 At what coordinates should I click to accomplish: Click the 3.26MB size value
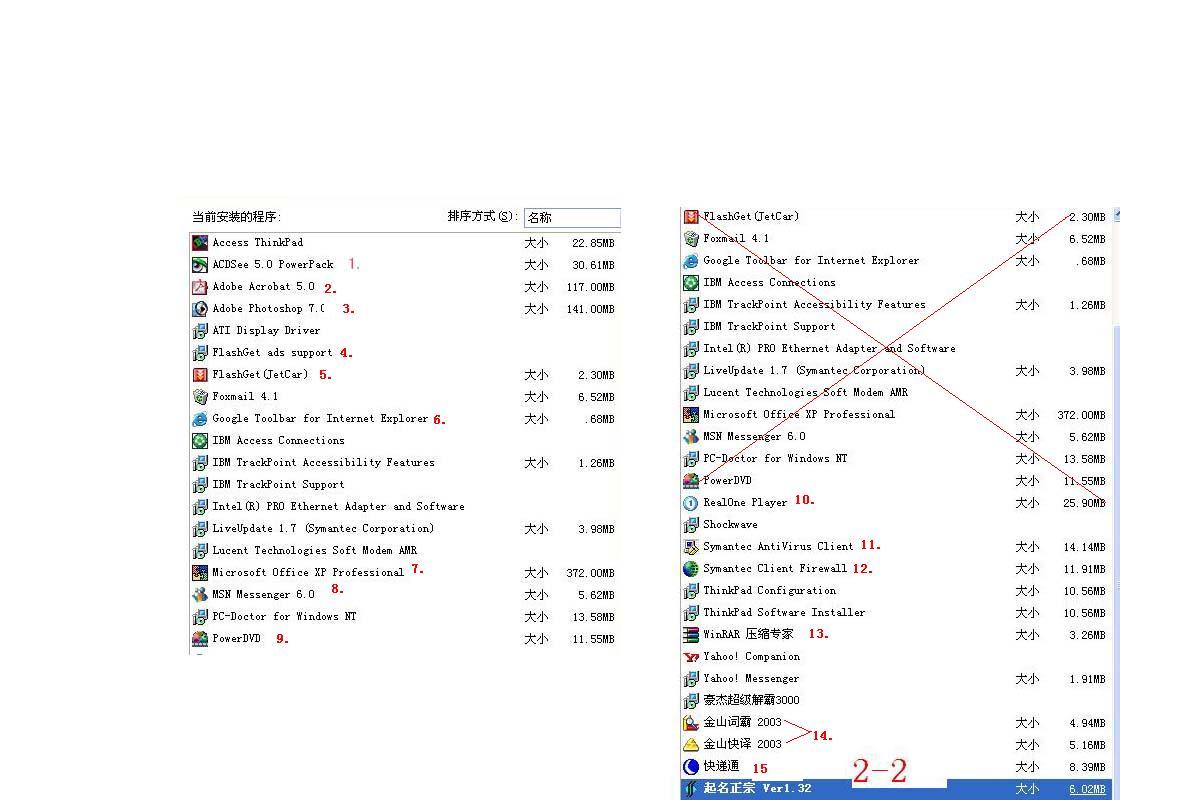coord(1087,635)
